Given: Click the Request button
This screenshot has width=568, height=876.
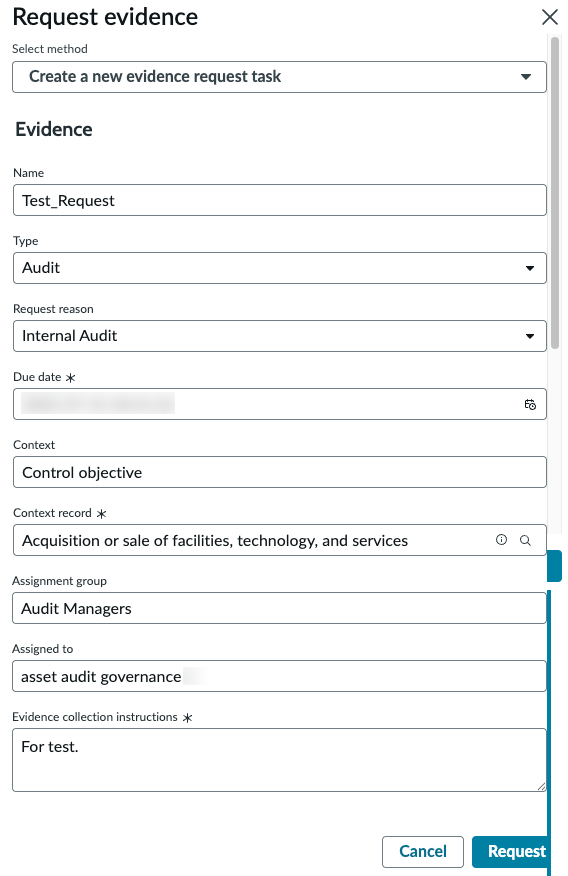Looking at the screenshot, I should [x=510, y=851].
